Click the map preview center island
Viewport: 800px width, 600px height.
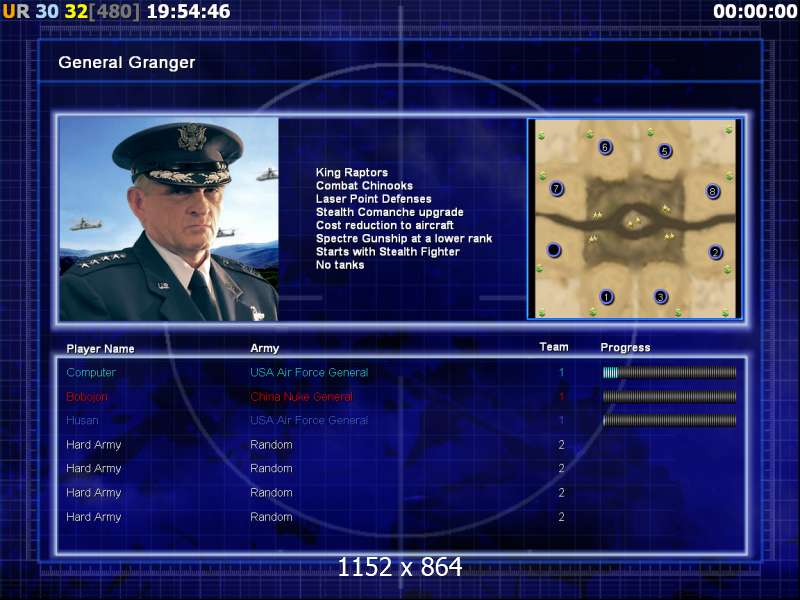(x=634, y=221)
